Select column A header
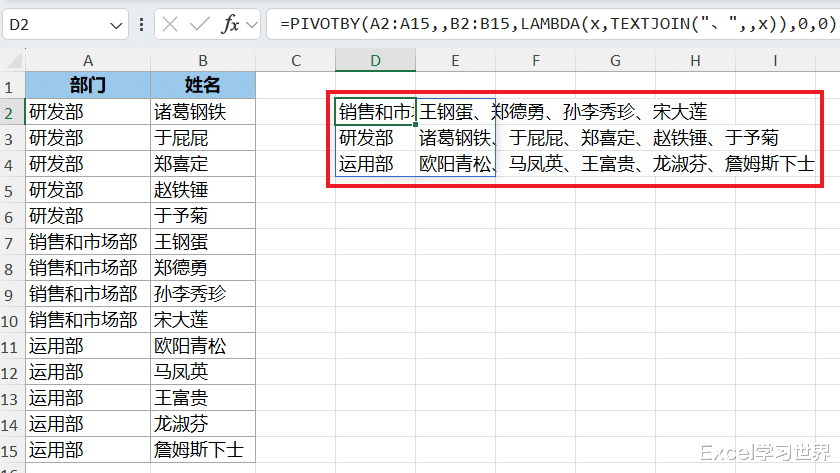 88,61
